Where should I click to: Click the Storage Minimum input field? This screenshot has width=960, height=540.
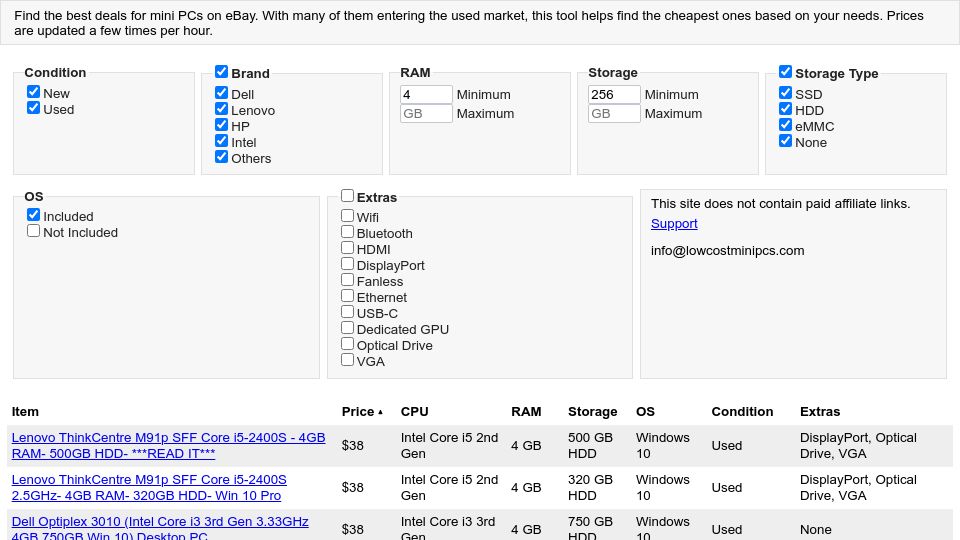614,94
